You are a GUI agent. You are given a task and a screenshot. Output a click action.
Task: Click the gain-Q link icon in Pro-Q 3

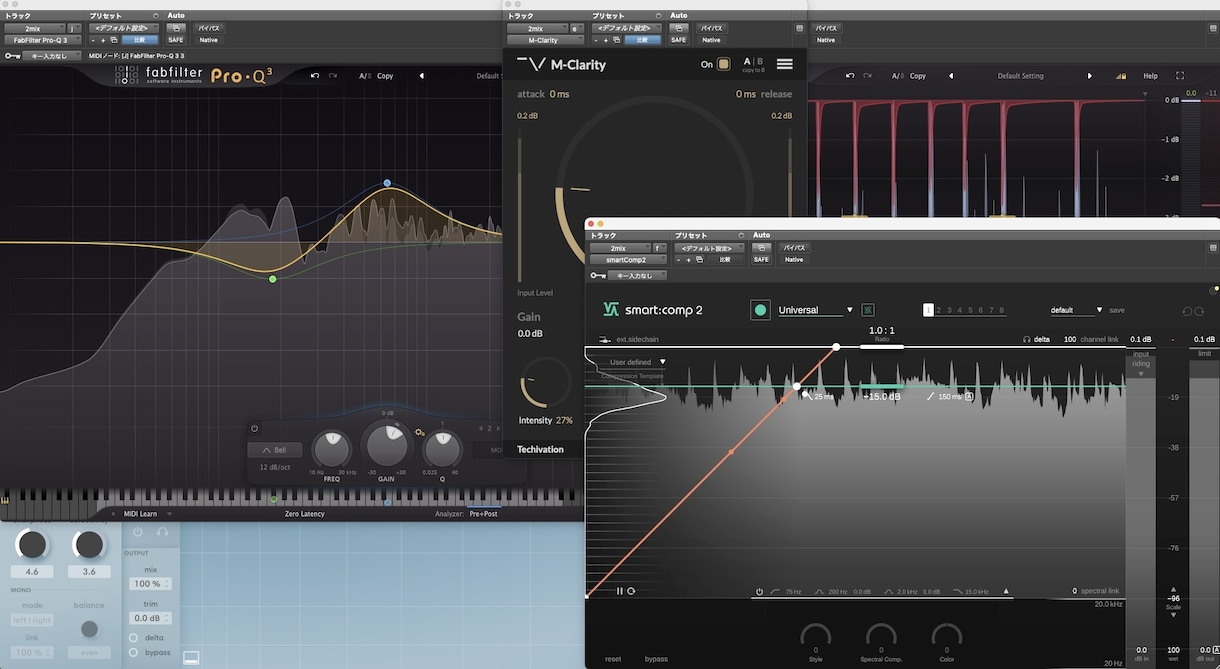coord(420,433)
